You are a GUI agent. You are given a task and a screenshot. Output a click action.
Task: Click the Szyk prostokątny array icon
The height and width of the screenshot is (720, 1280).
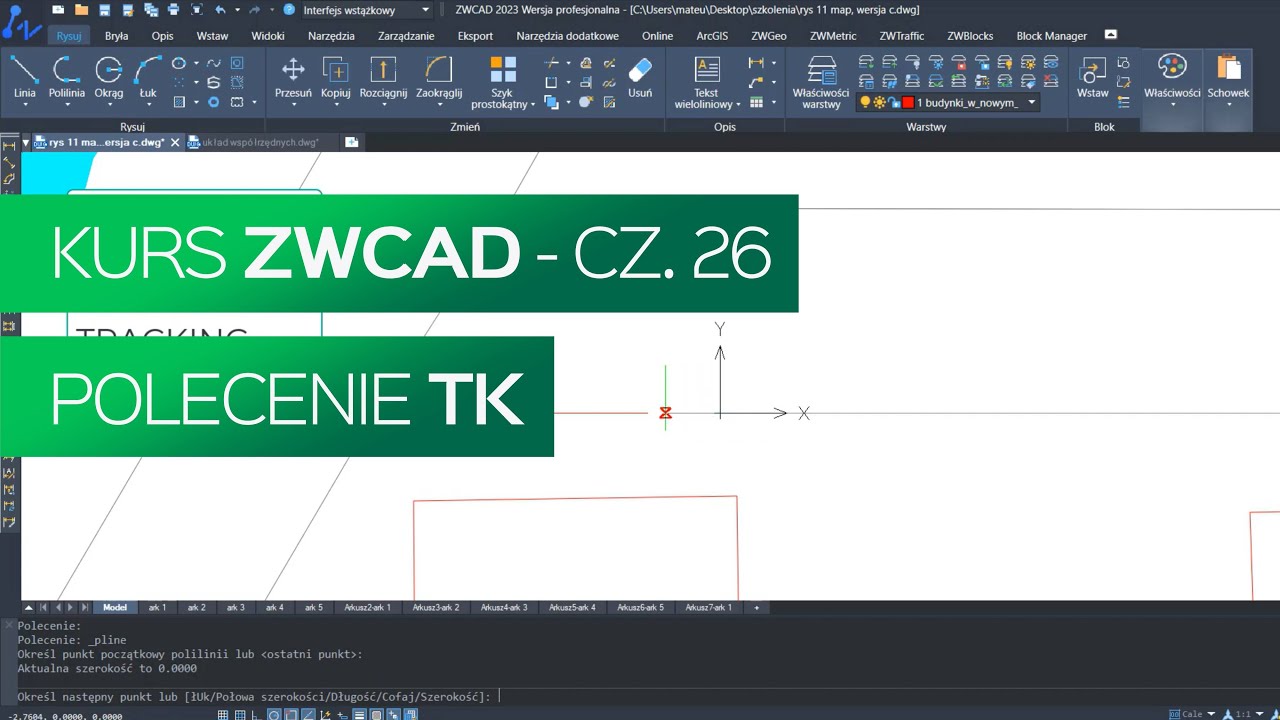coord(503,70)
